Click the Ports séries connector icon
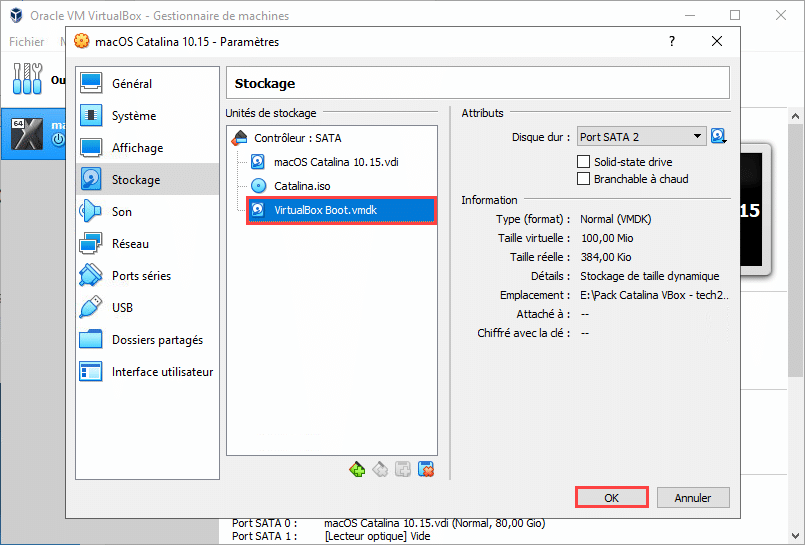The width and height of the screenshot is (805, 545). 91,275
